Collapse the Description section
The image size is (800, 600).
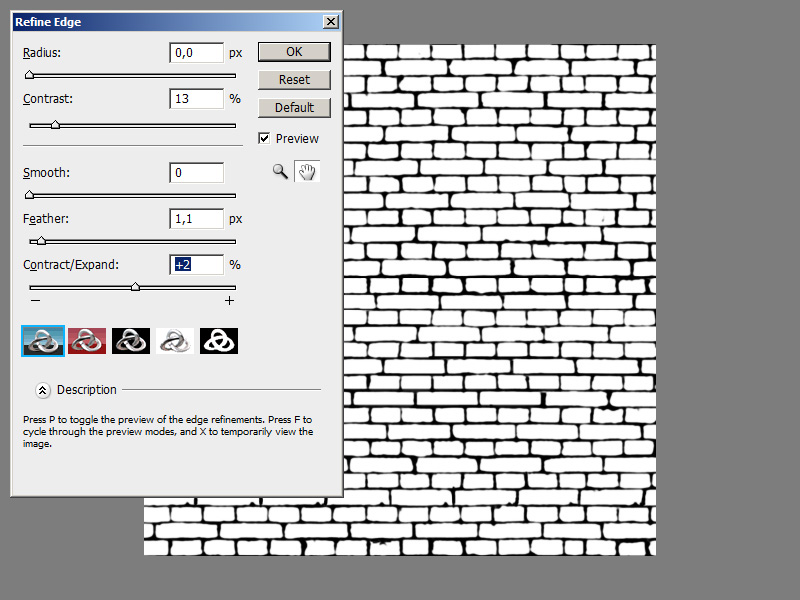42,390
